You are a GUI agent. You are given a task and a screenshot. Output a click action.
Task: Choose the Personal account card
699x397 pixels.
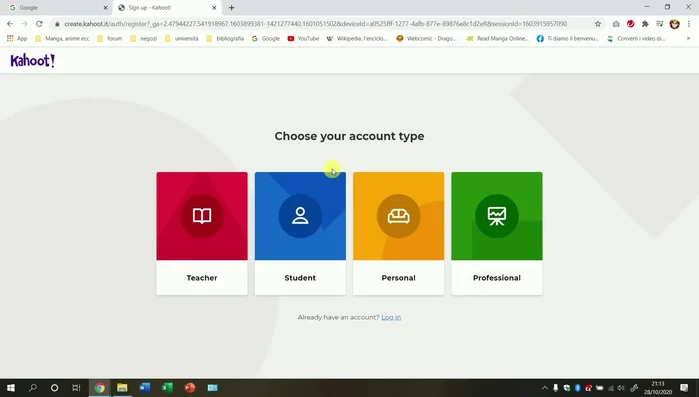pyautogui.click(x=399, y=233)
